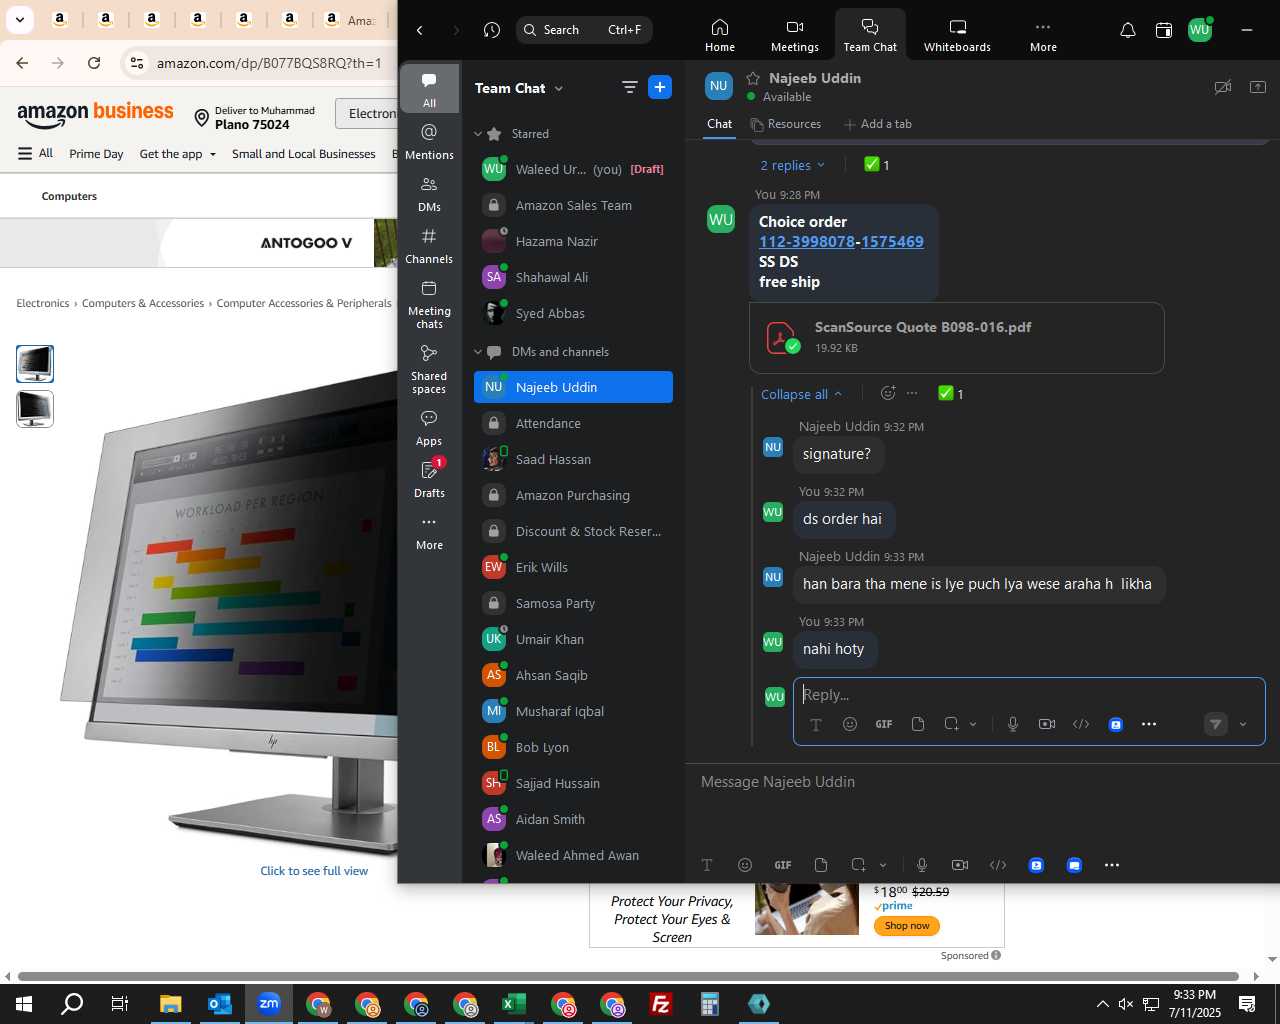This screenshot has height=1024, width=1280.
Task: Open File Explorer from the taskbar
Action: coord(170,1004)
